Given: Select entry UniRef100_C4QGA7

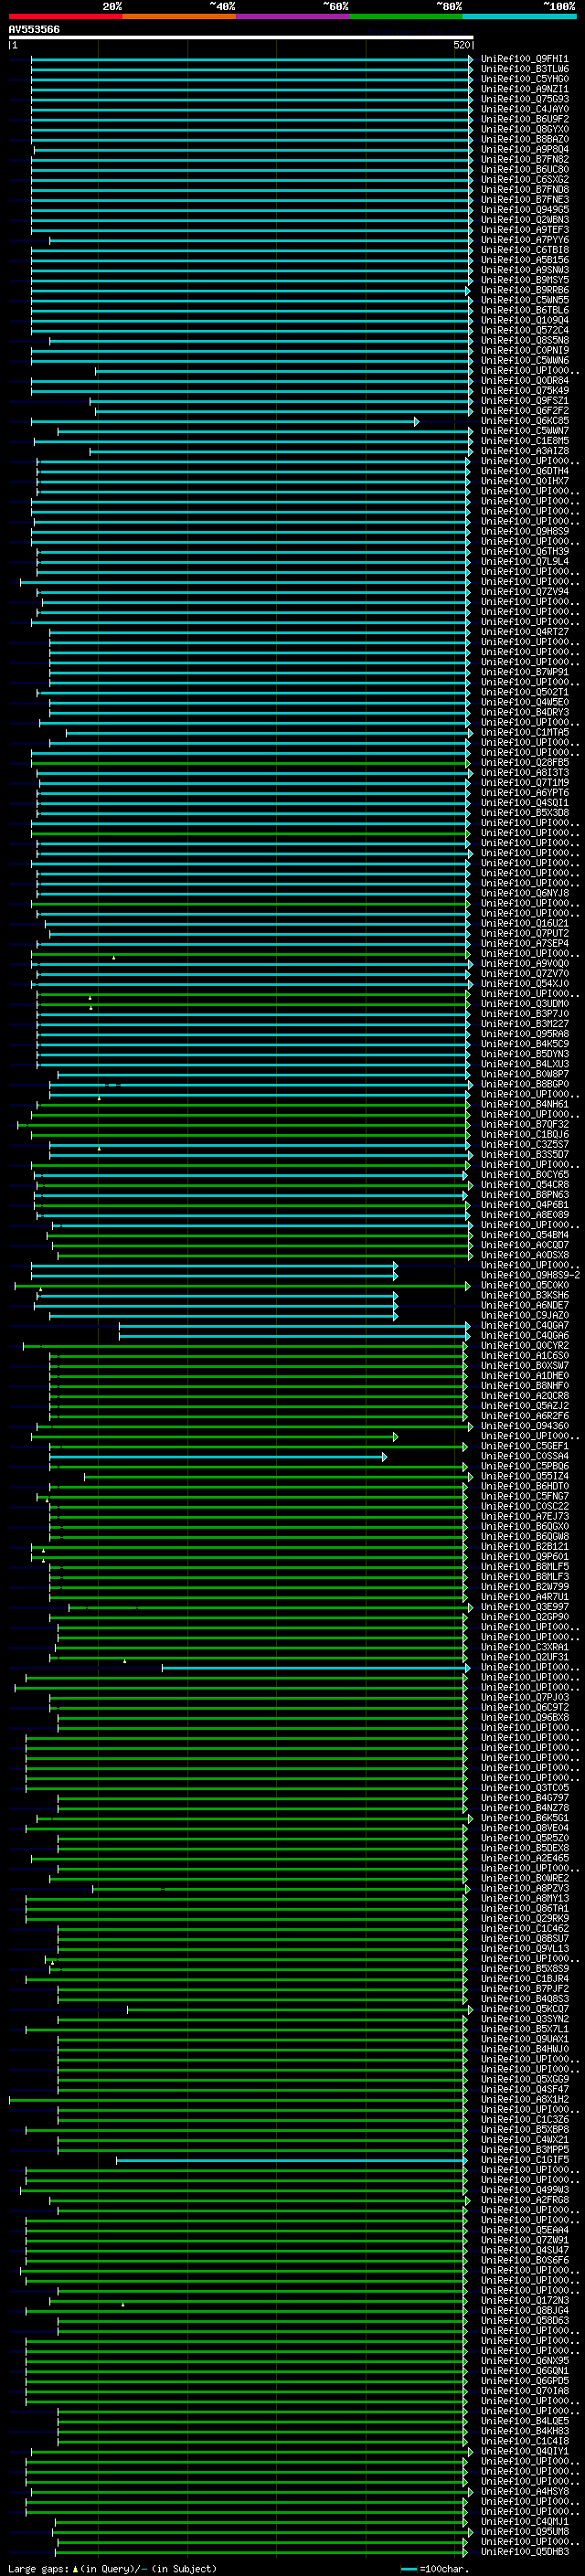Looking at the screenshot, I should (525, 1325).
